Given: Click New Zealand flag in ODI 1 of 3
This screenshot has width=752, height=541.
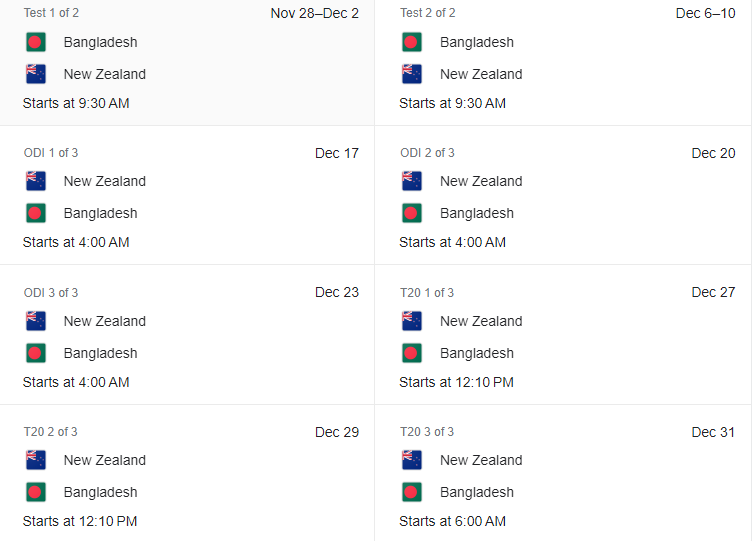Looking at the screenshot, I should pos(36,181).
